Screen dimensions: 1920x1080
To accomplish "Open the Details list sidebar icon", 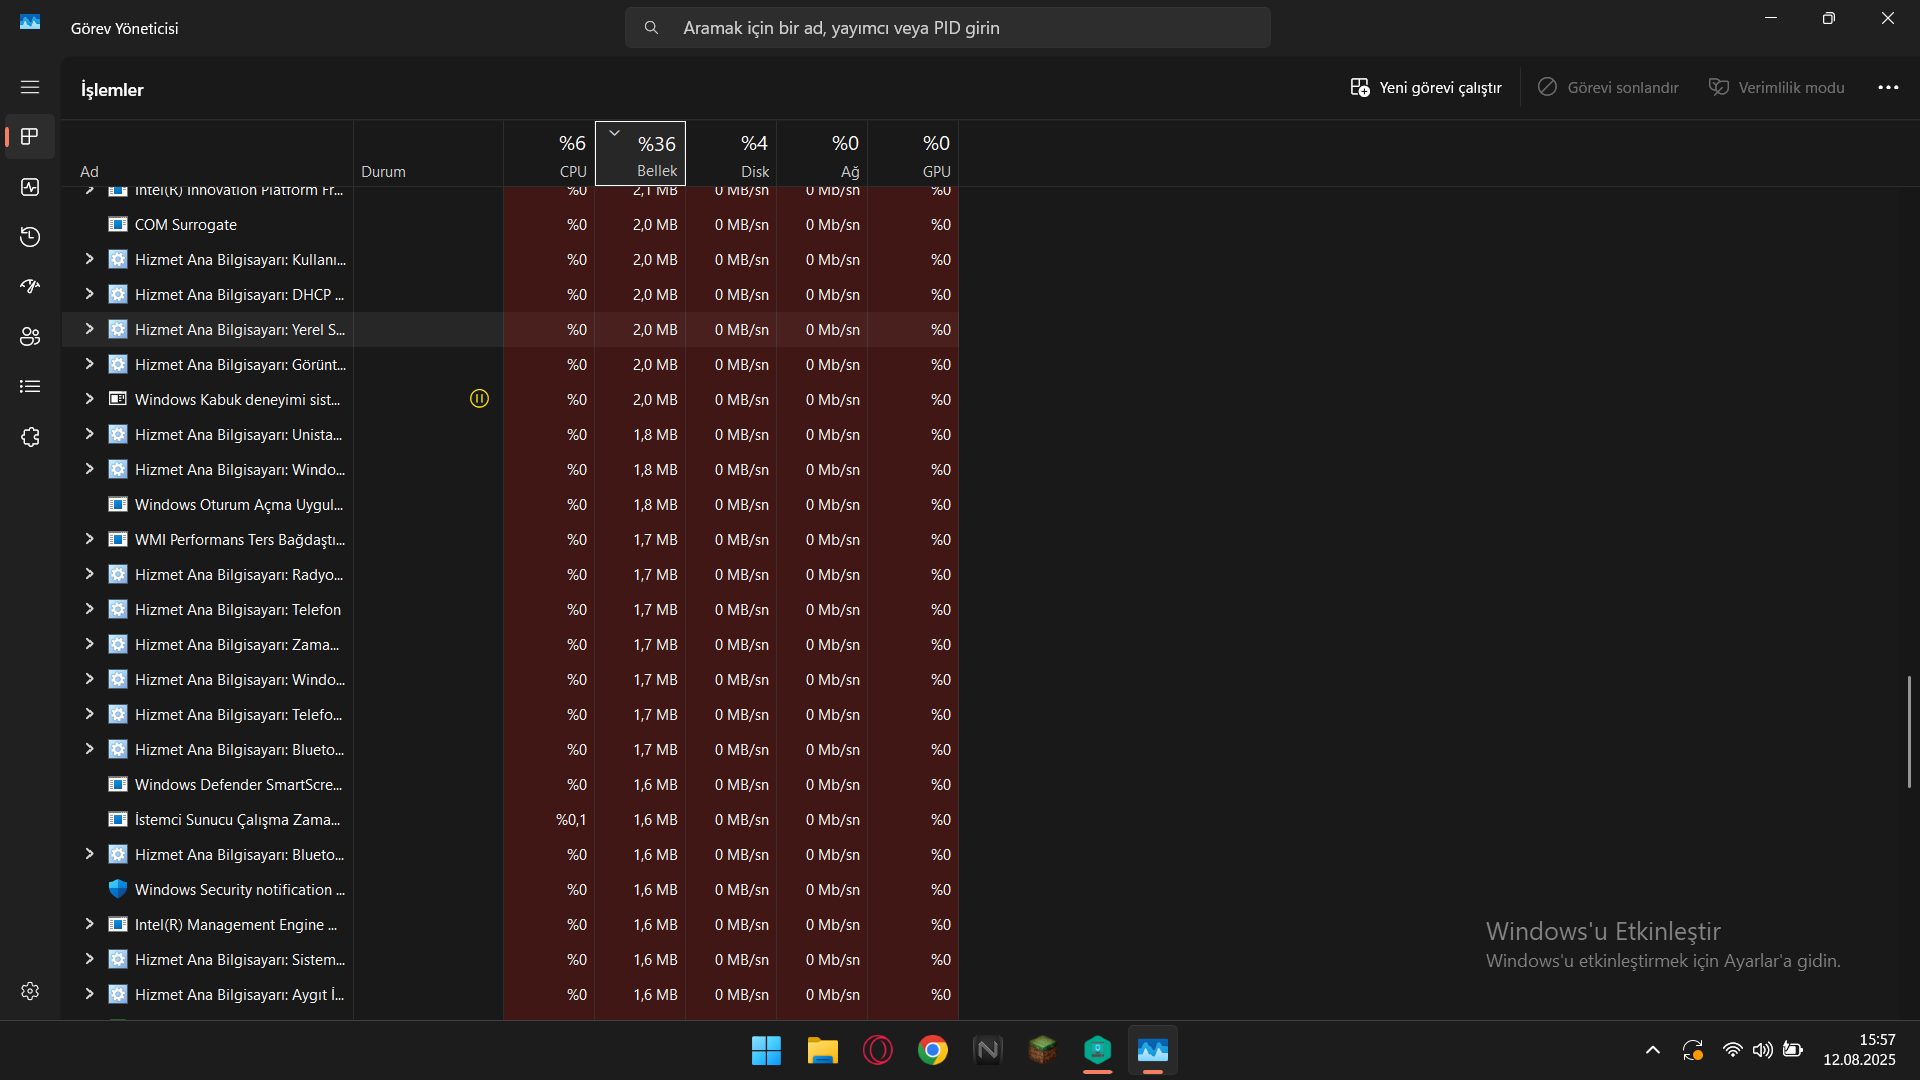I will [x=30, y=387].
